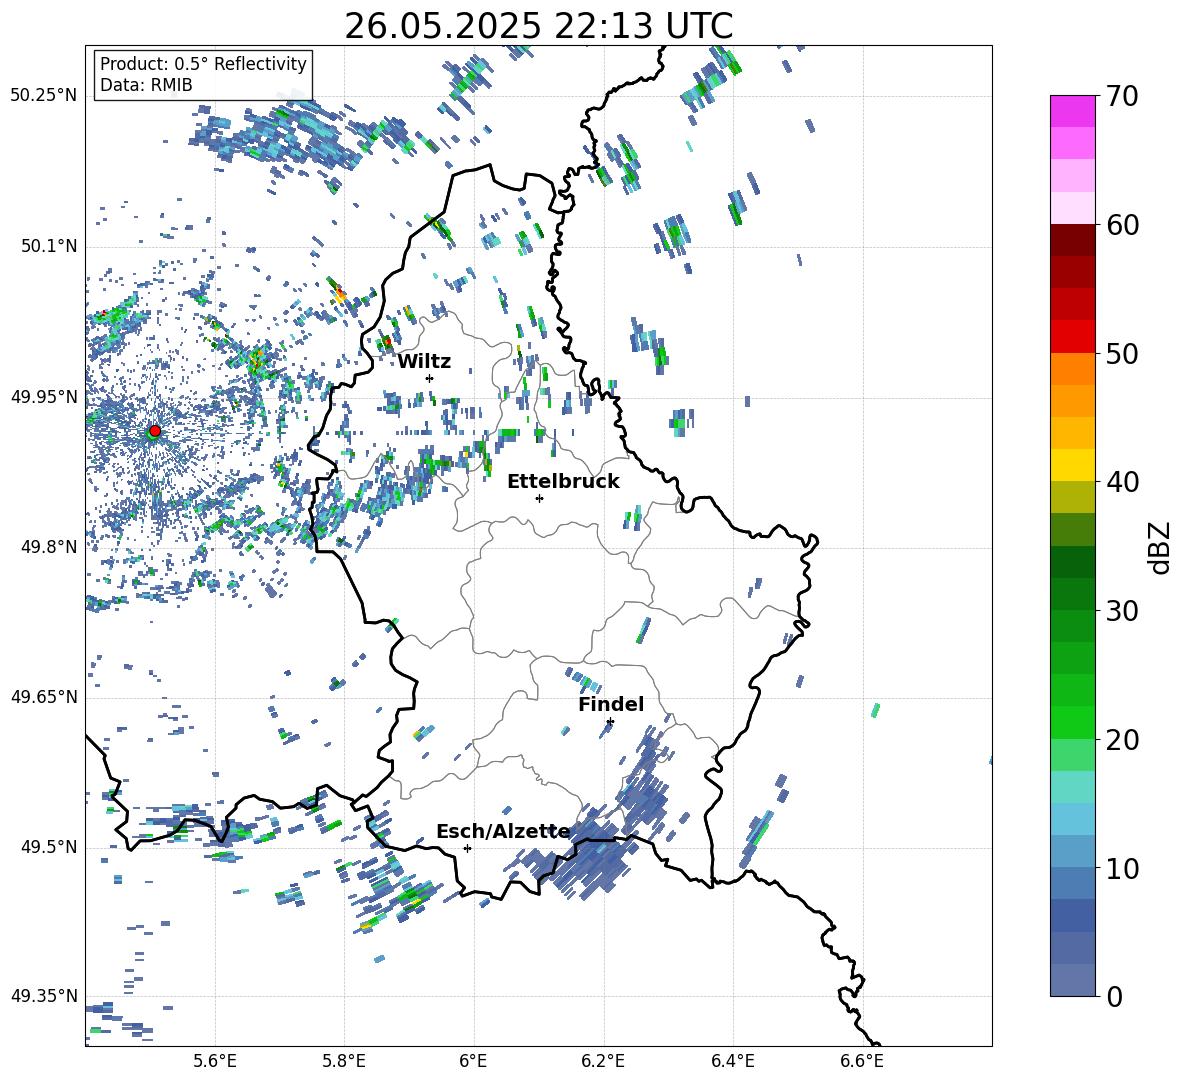Click the Wiltz station cross marker
The width and height of the screenshot is (1184, 1081).
coord(430,378)
